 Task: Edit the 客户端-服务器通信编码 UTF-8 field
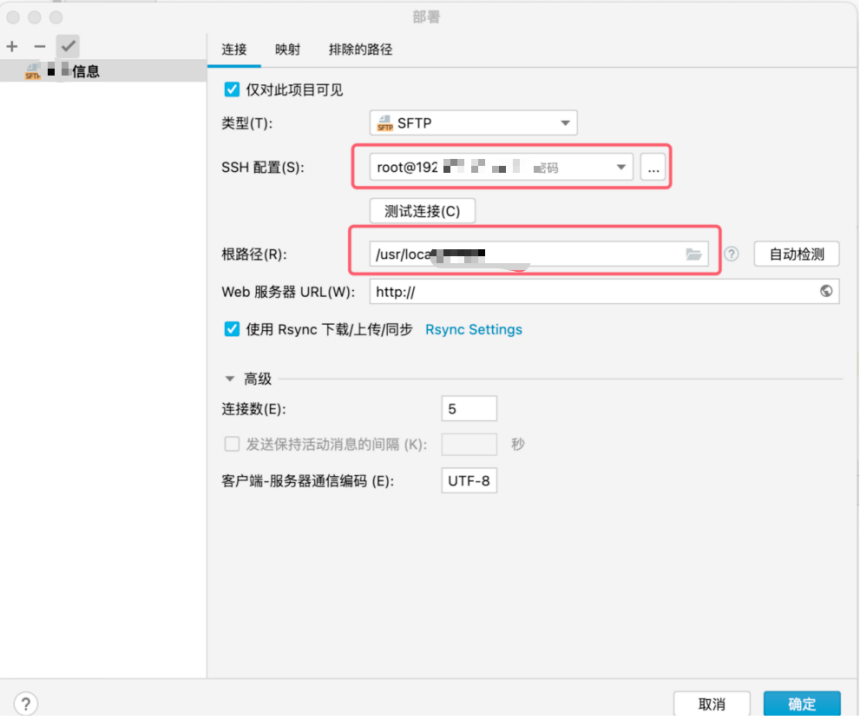click(469, 481)
